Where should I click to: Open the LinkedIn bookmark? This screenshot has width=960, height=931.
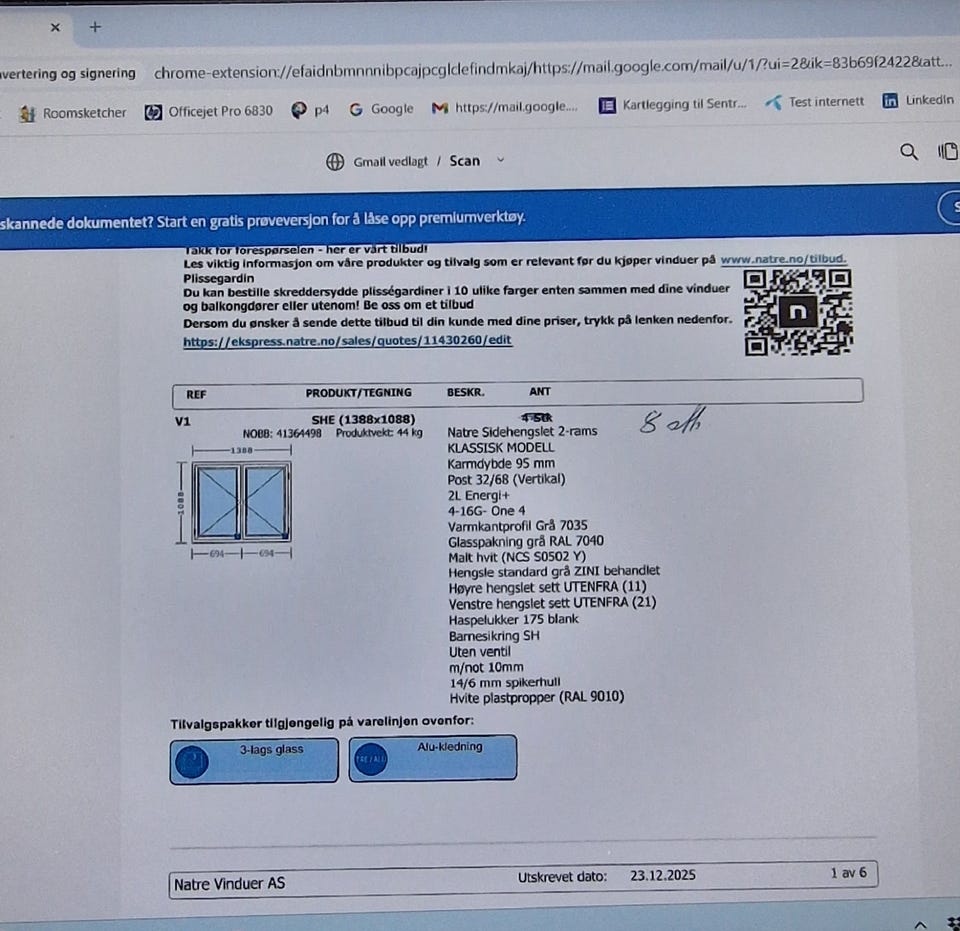918,100
